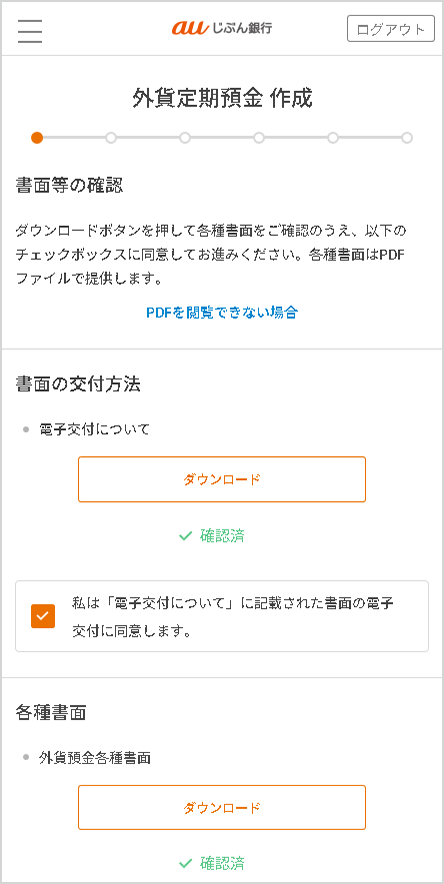Click the 外貨預金各種書面 bullet item

(95, 758)
